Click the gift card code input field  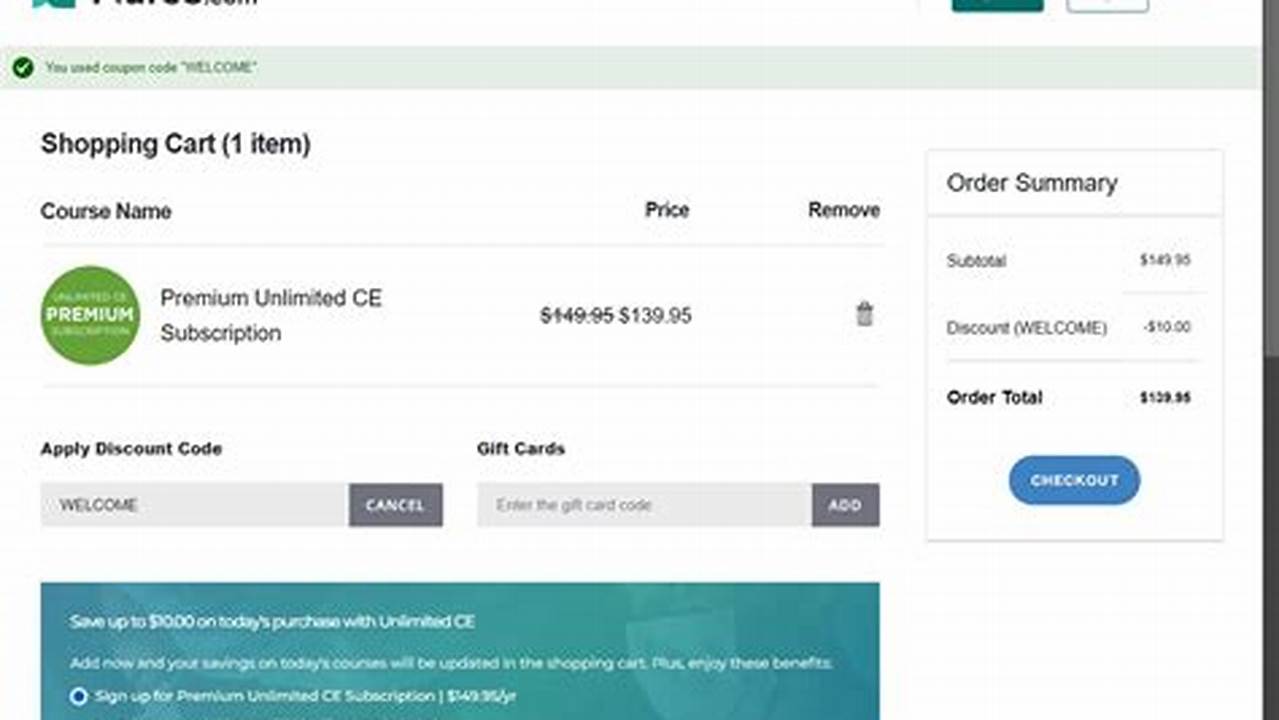point(640,505)
